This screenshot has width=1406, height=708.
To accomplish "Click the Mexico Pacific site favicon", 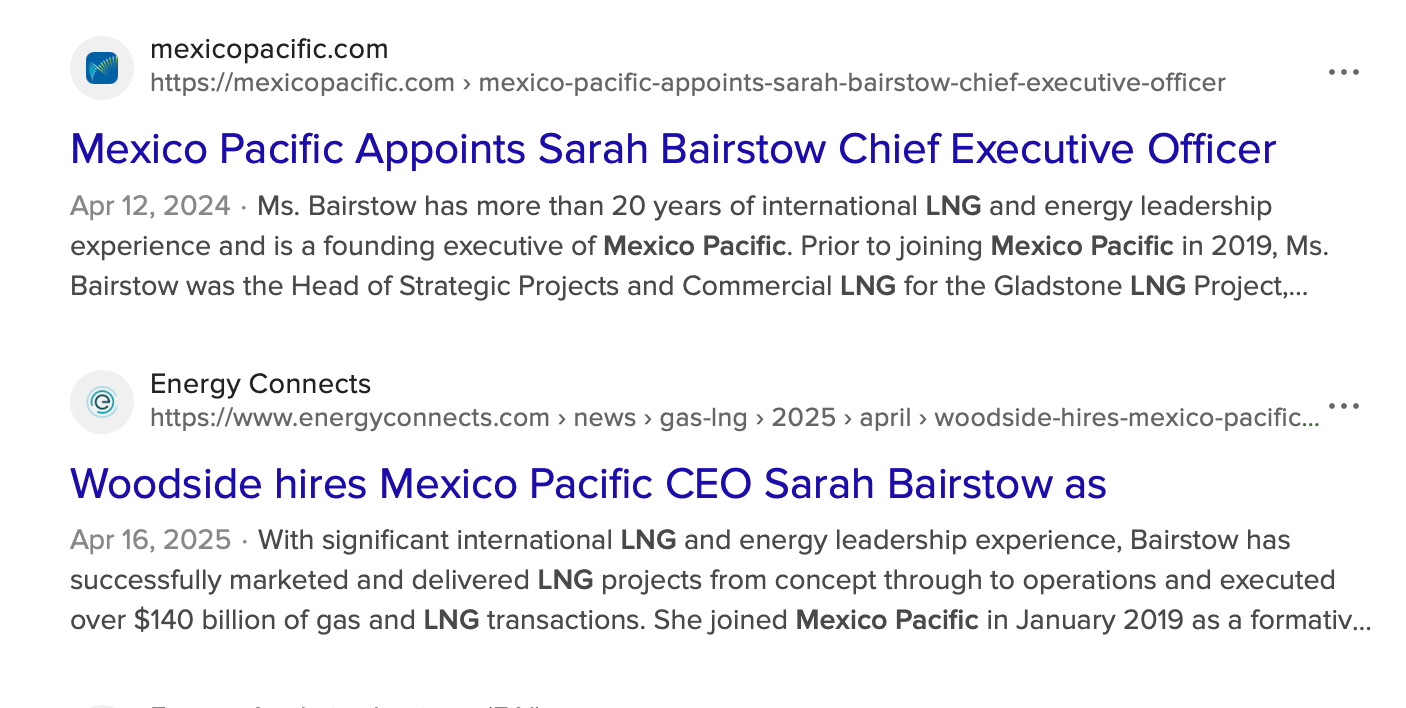I will pos(102,68).
